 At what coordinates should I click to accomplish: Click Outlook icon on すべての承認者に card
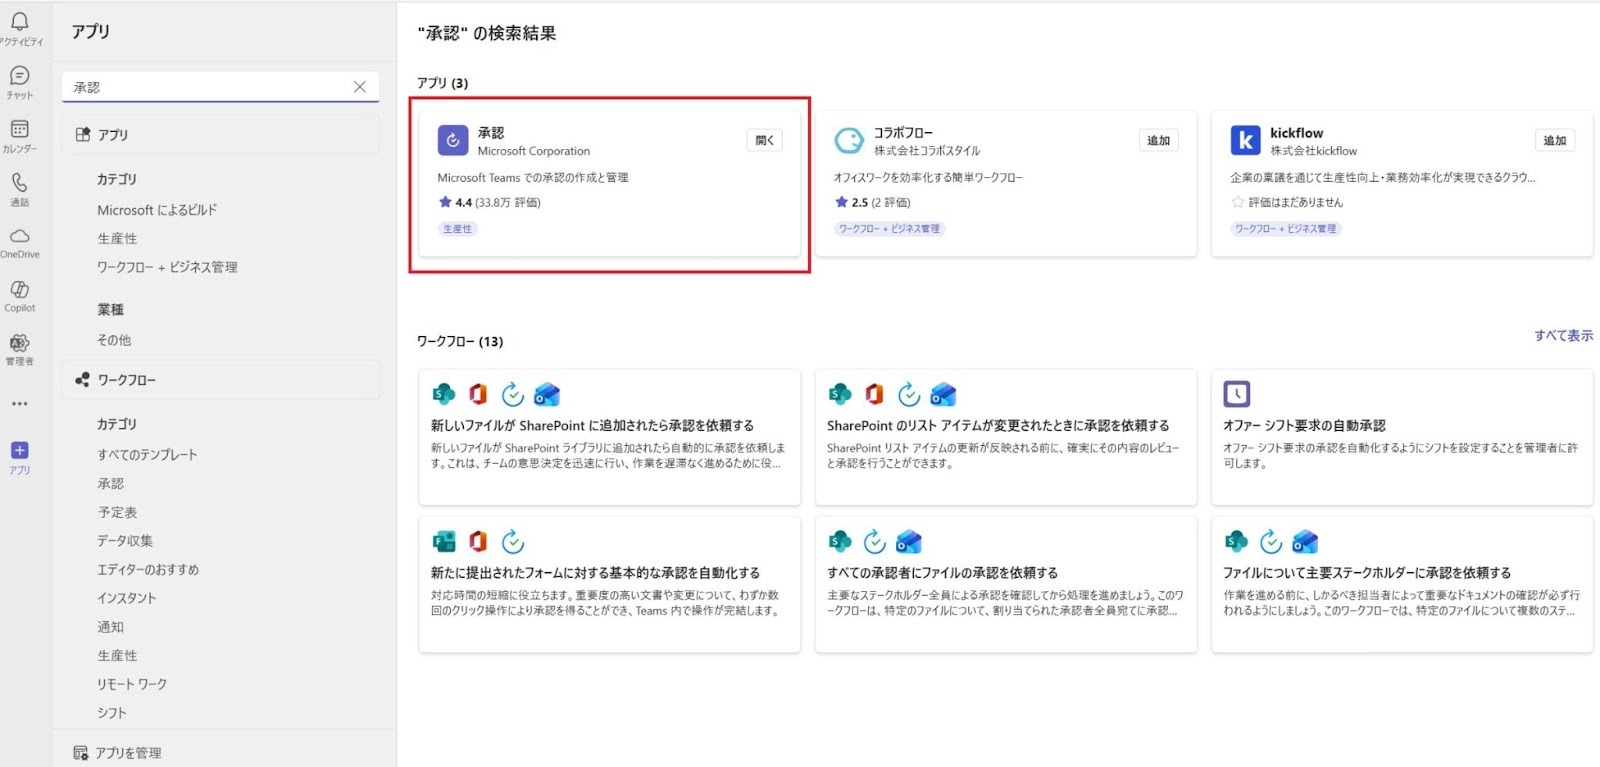coord(909,542)
